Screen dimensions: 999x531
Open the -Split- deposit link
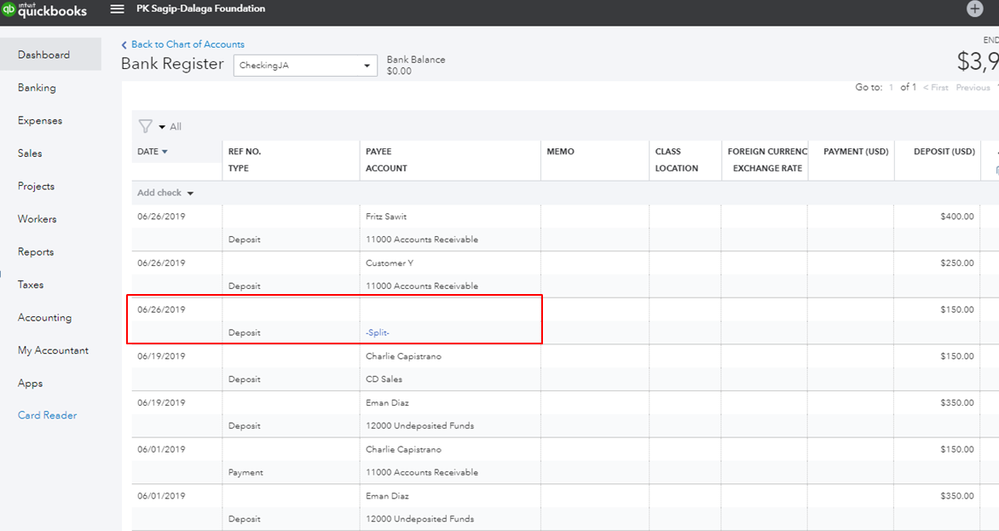coord(377,333)
